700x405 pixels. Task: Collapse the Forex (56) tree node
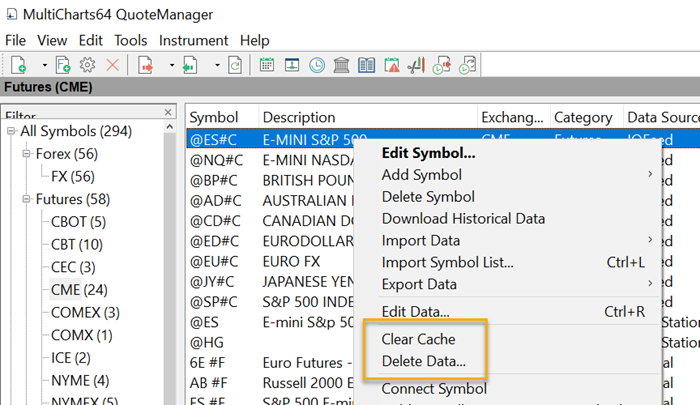[x=26, y=154]
